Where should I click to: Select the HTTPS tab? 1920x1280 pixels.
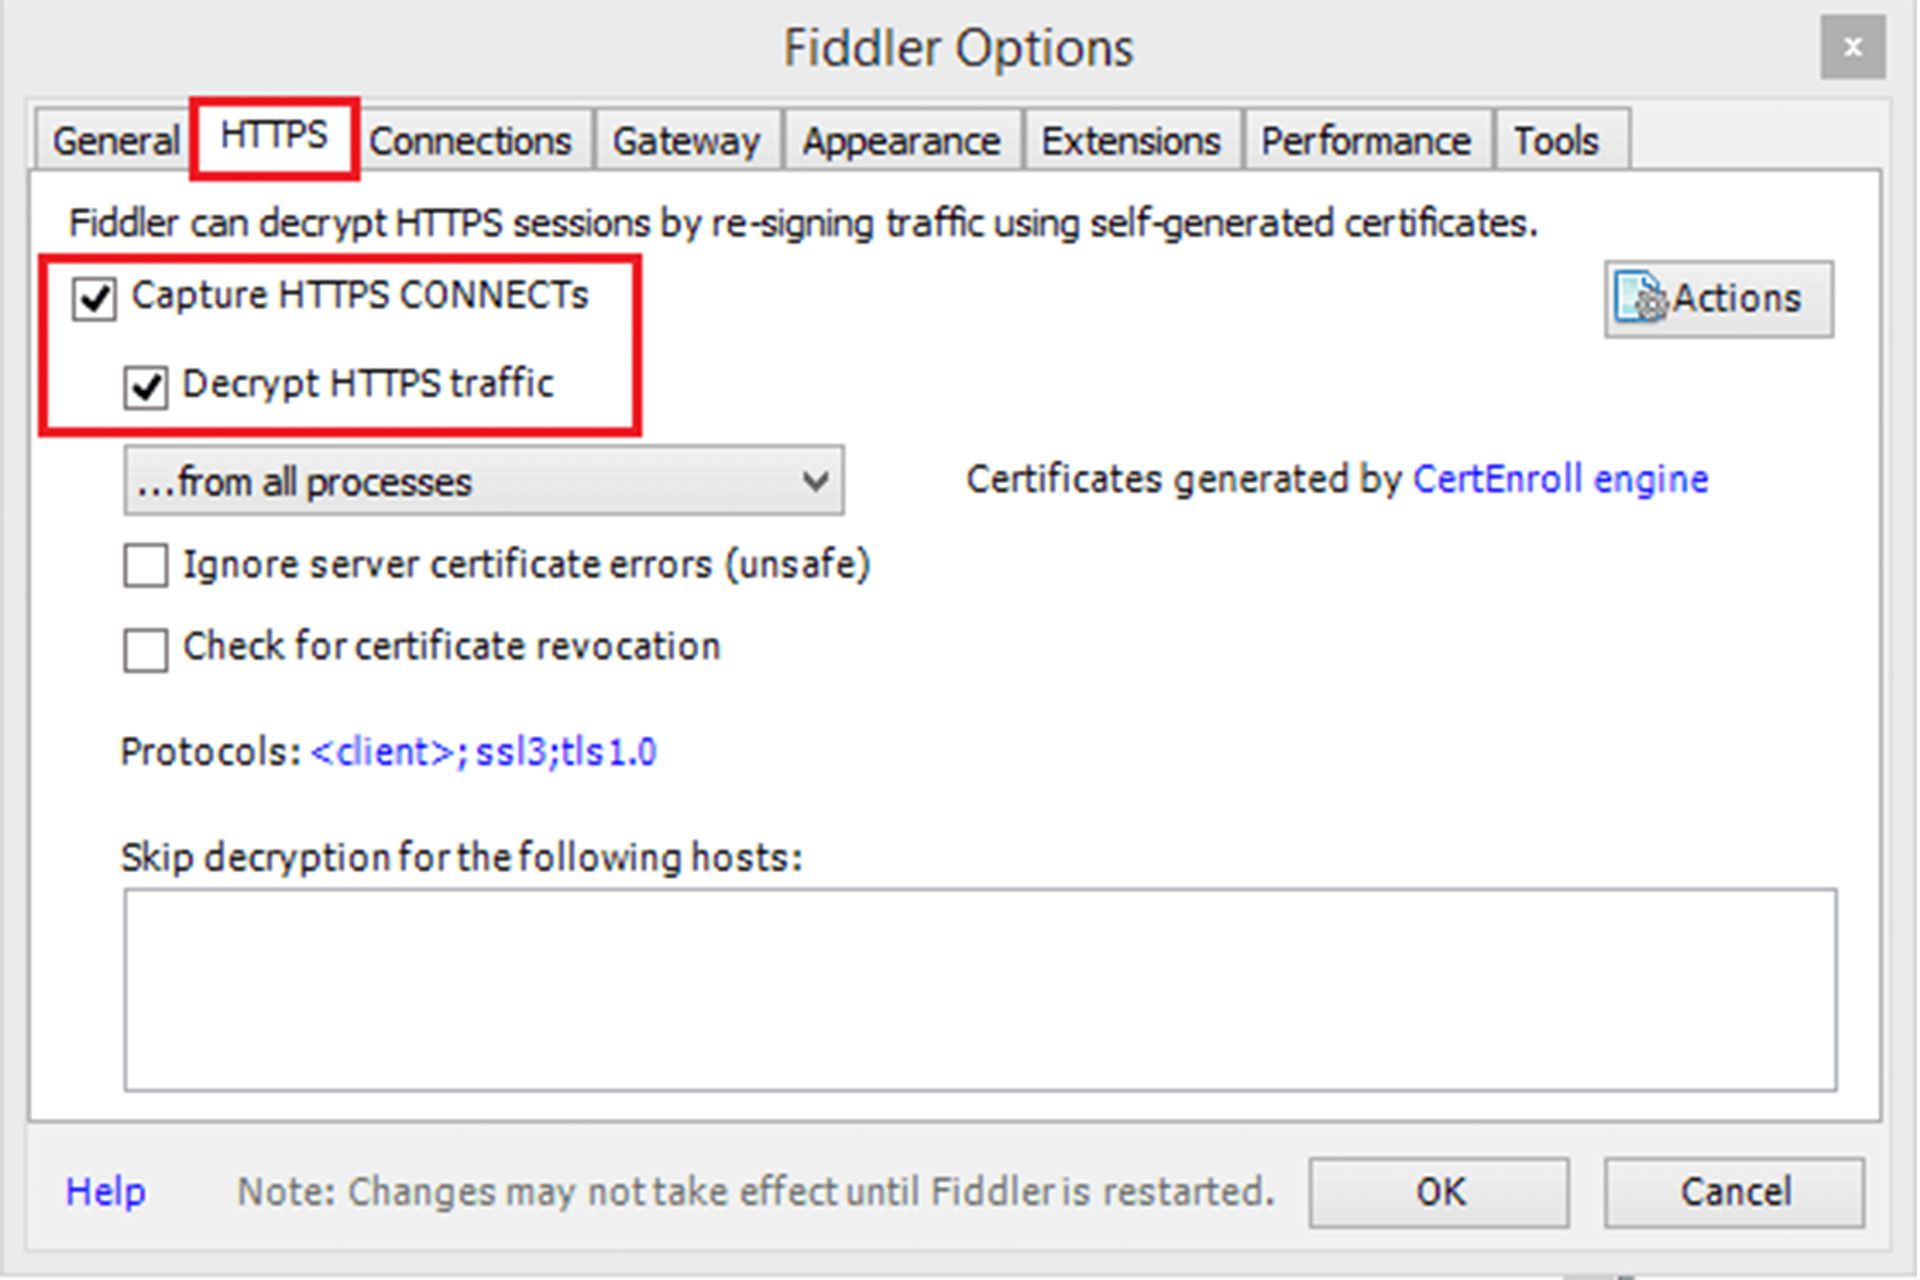[274, 136]
